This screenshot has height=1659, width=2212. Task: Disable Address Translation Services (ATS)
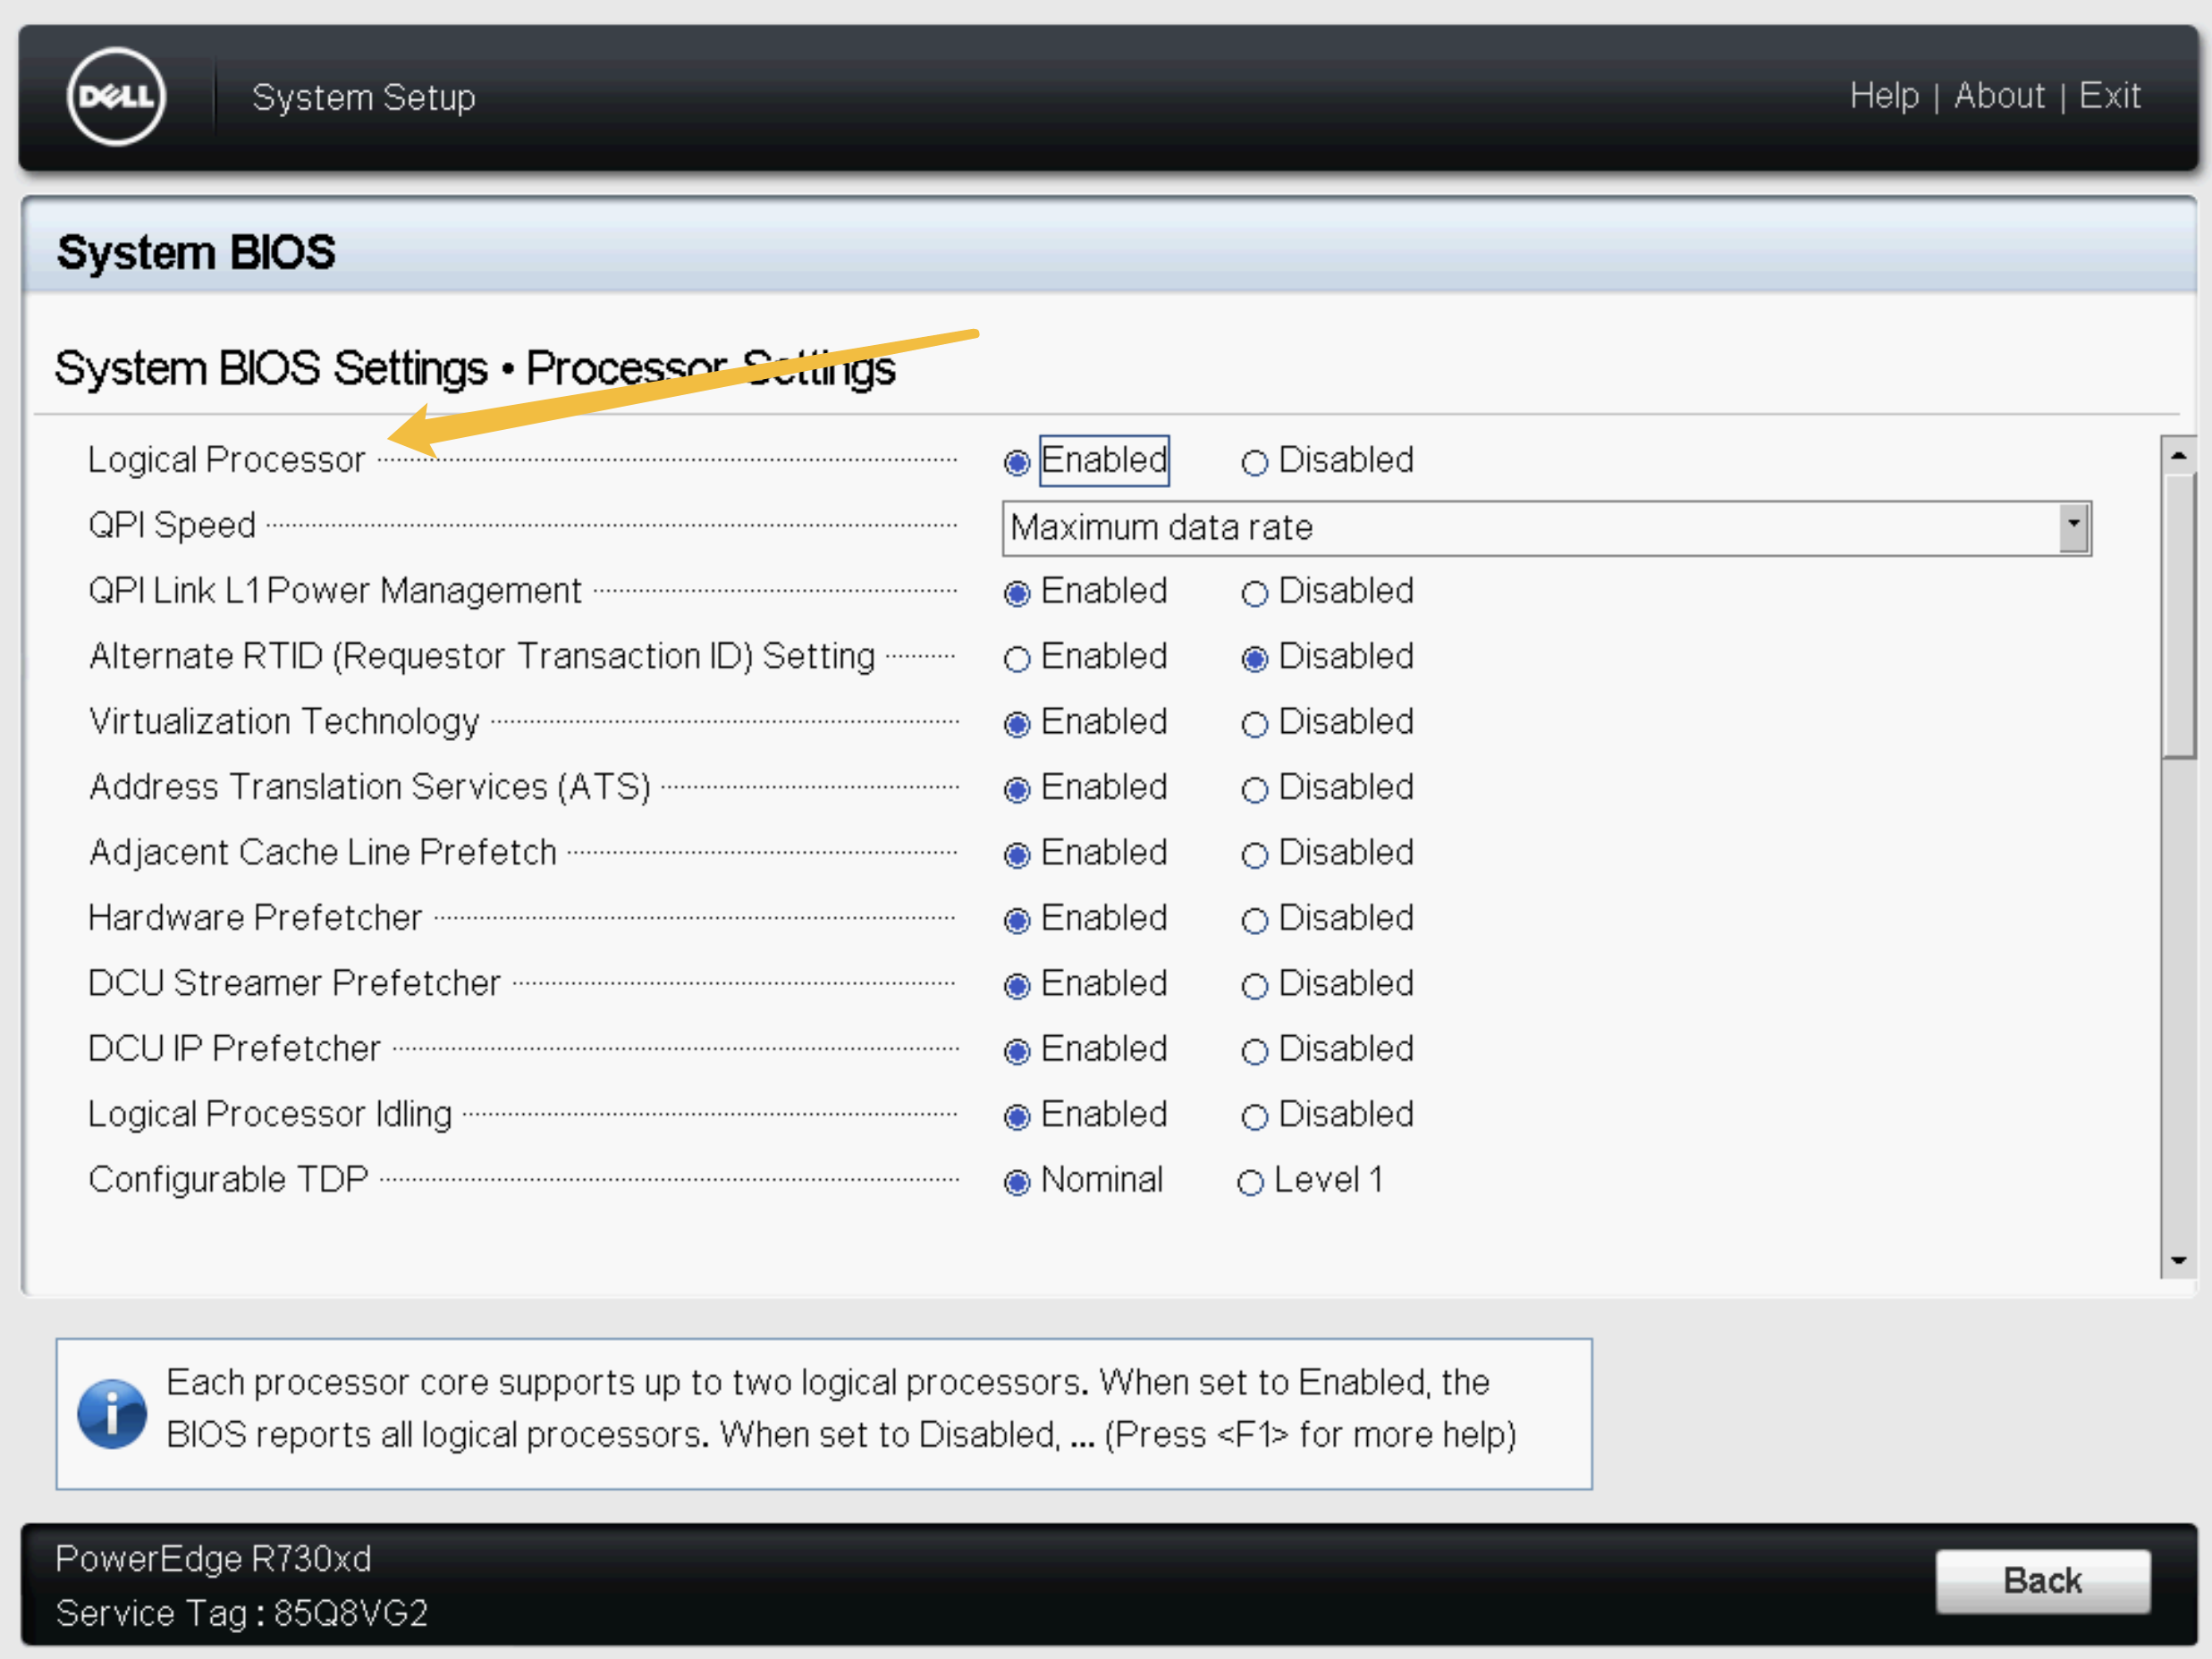point(1254,790)
